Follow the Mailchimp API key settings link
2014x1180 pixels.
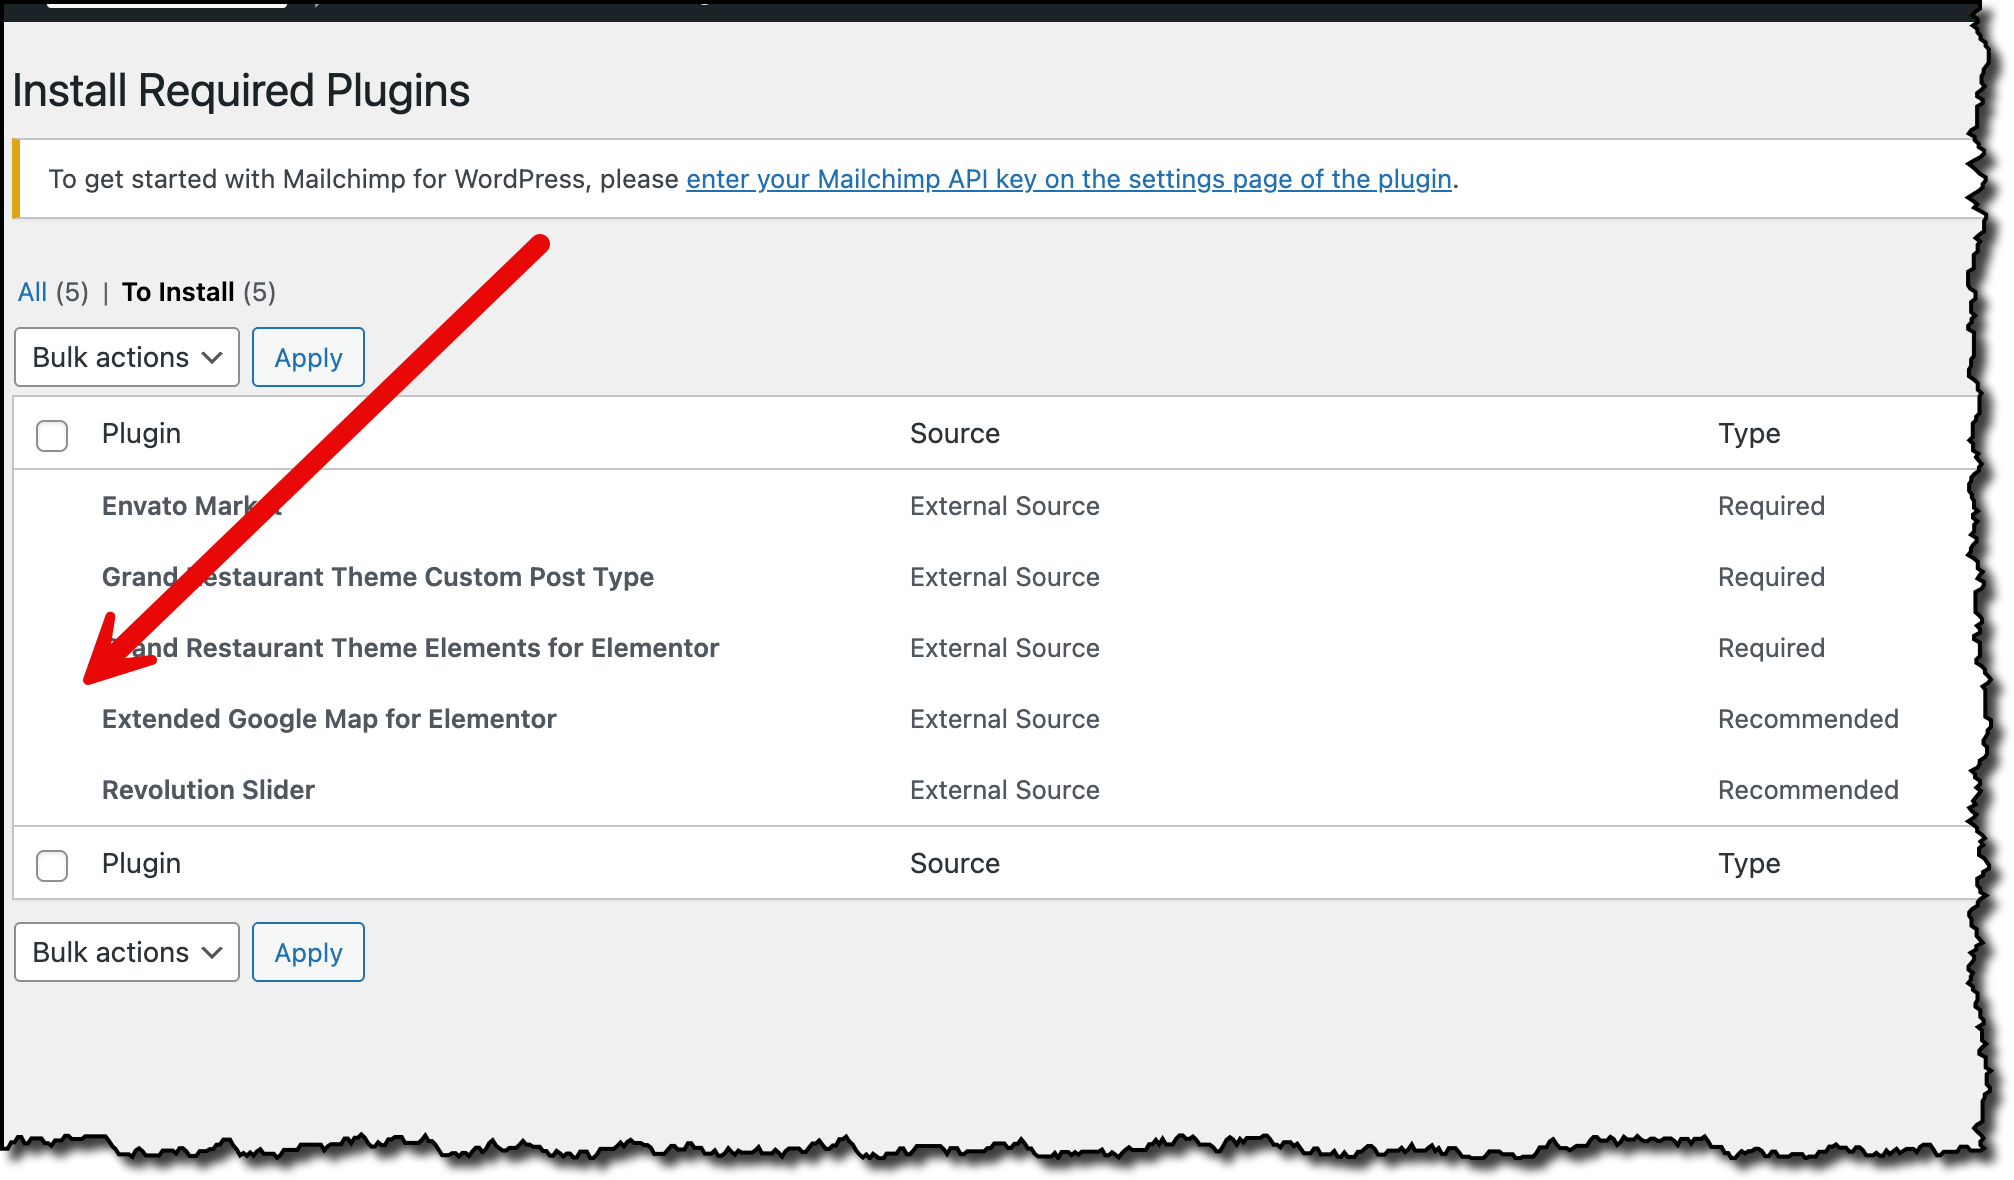click(1068, 179)
